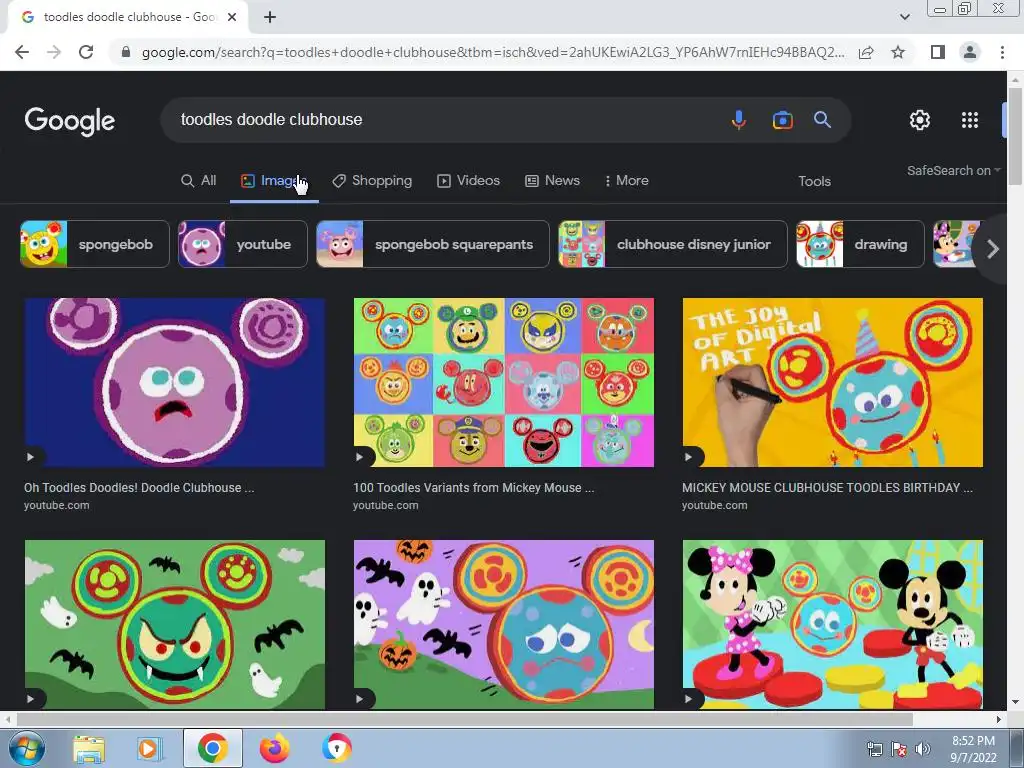This screenshot has height=768, width=1024.
Task: Click the browser forward arrow
Action: coord(54,52)
